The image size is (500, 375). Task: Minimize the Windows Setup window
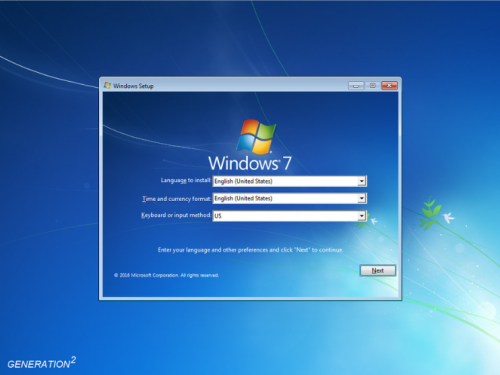356,86
